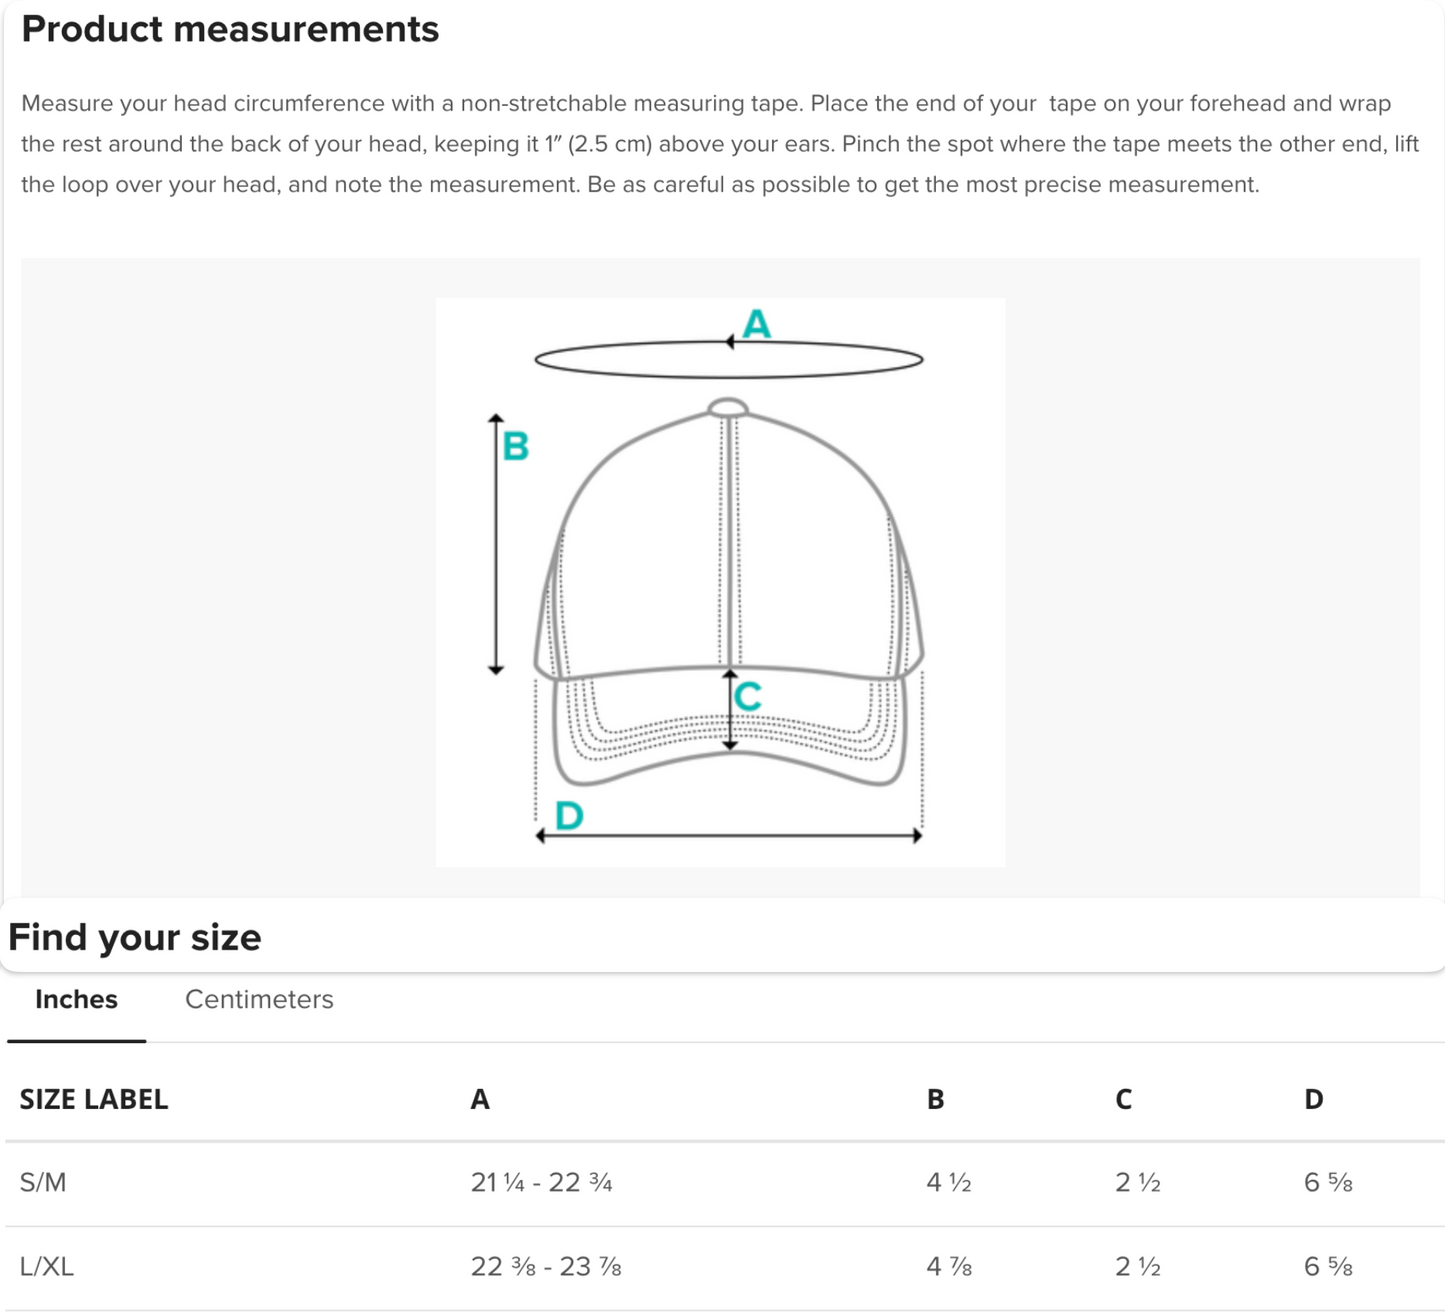The height and width of the screenshot is (1313, 1445).
Task: Click teal letter B in cap diagram
Action: click(515, 445)
